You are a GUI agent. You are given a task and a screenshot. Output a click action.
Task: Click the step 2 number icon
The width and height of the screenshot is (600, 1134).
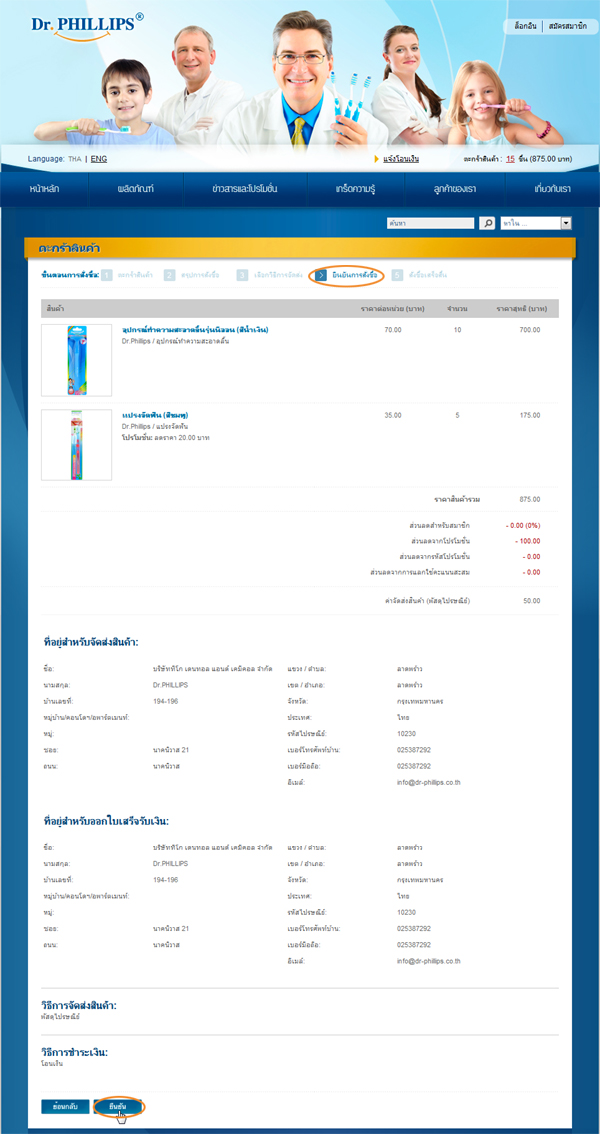(x=170, y=274)
